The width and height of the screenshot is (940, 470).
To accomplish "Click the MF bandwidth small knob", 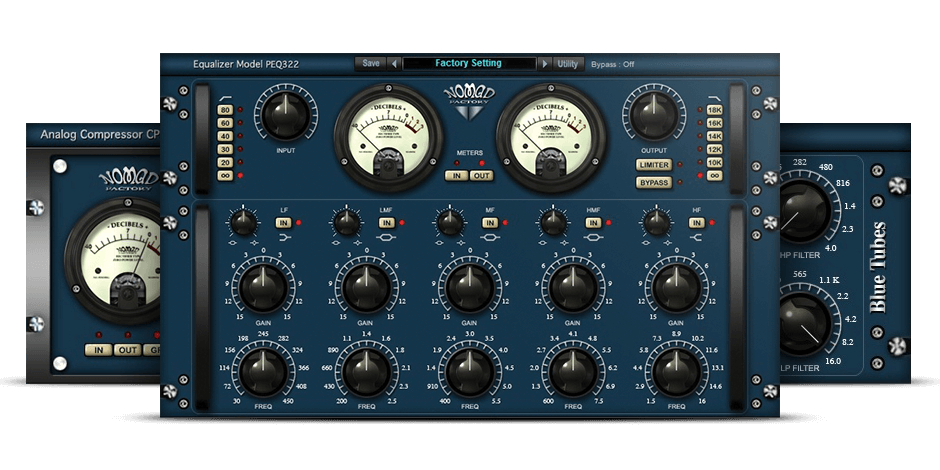I will 451,223.
